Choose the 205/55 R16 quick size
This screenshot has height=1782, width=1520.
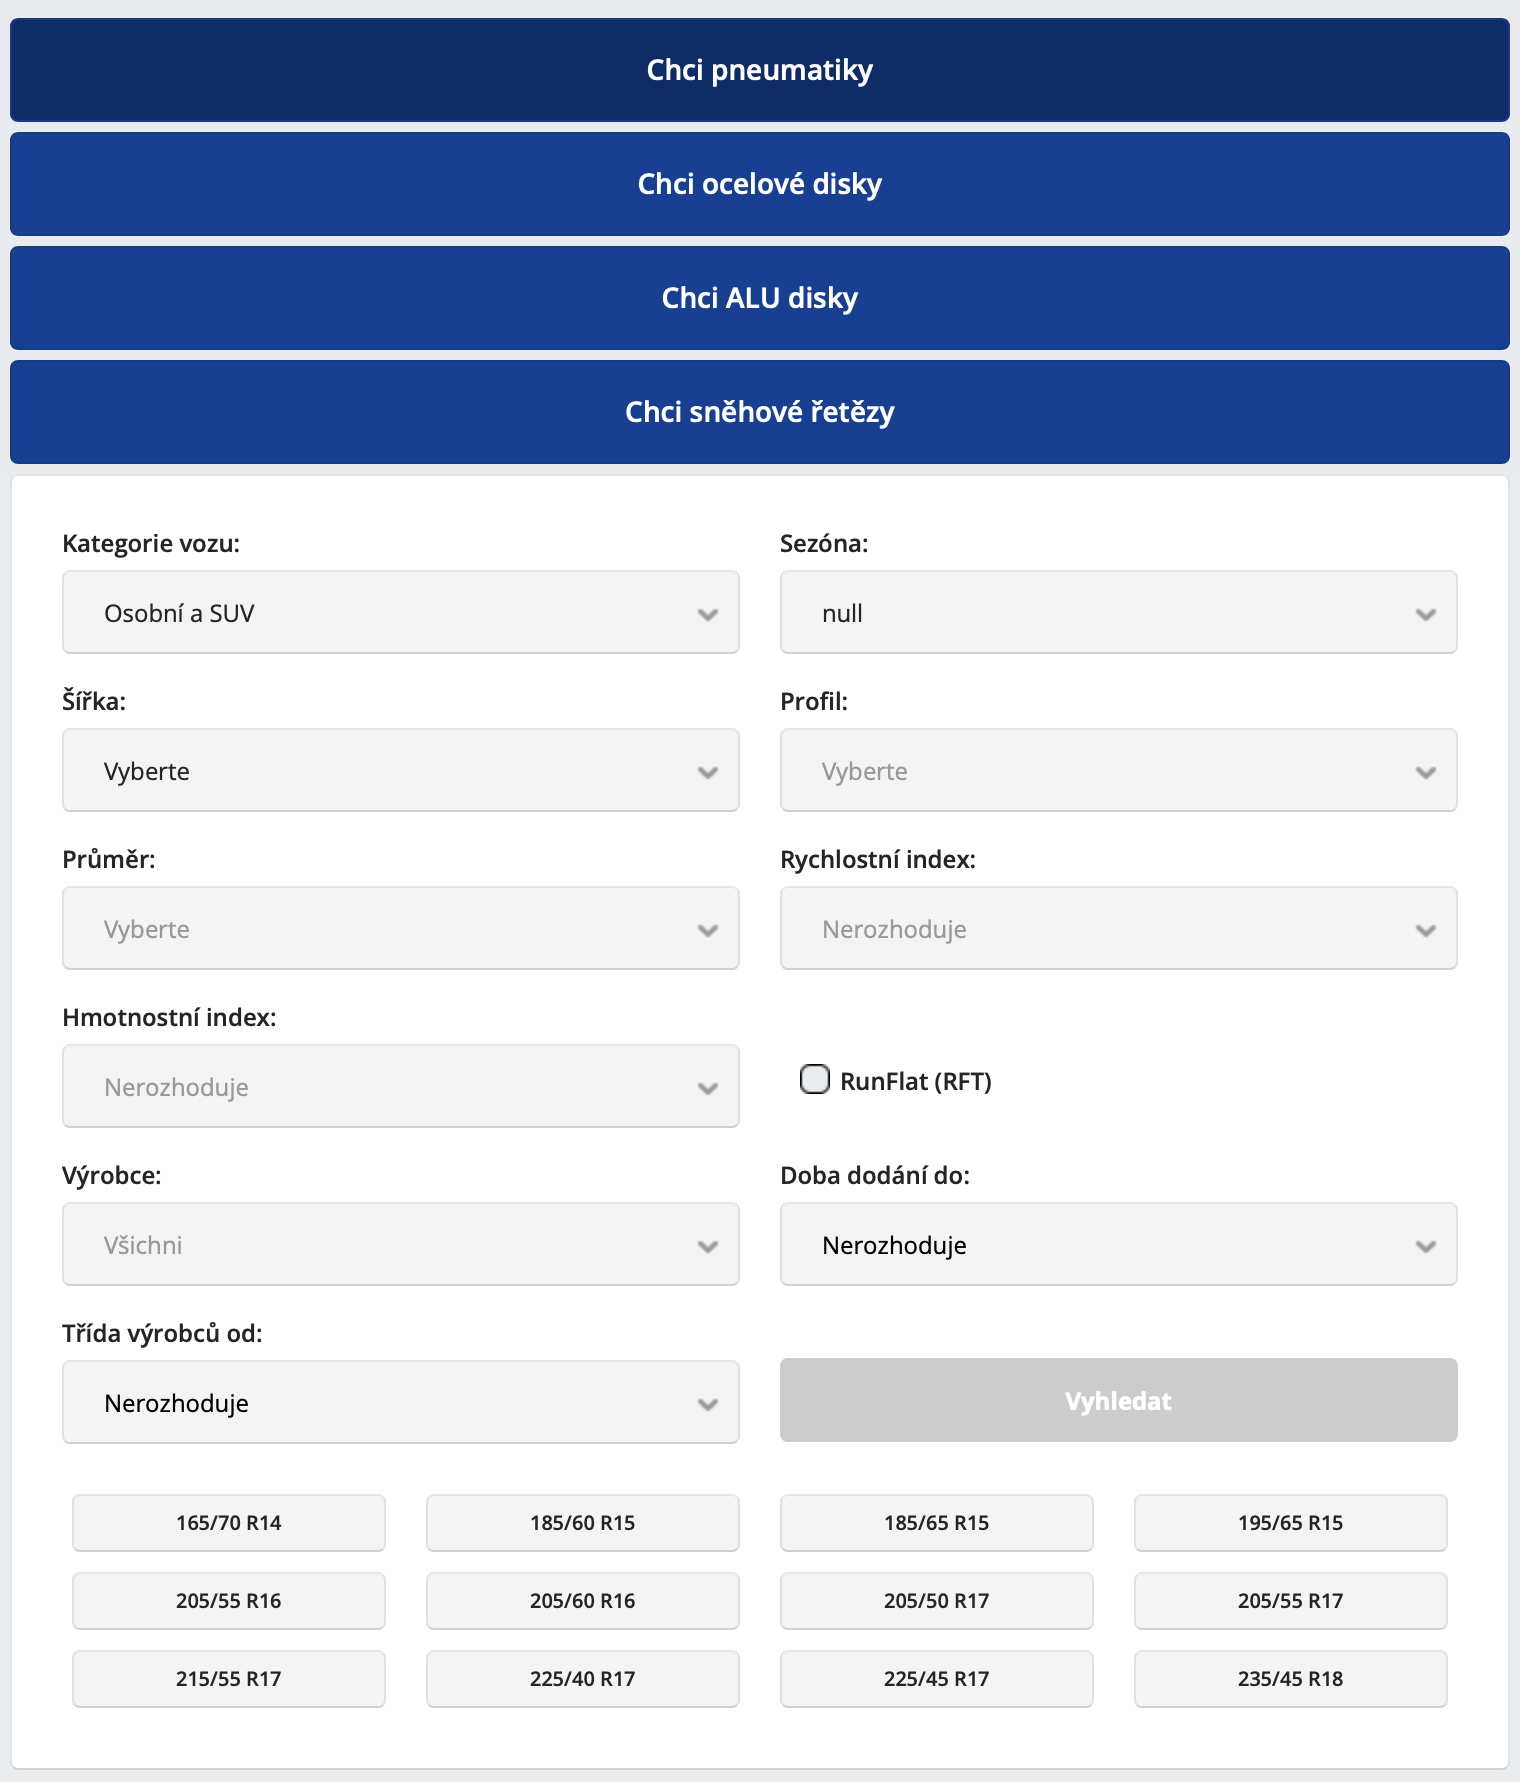[x=229, y=1601]
